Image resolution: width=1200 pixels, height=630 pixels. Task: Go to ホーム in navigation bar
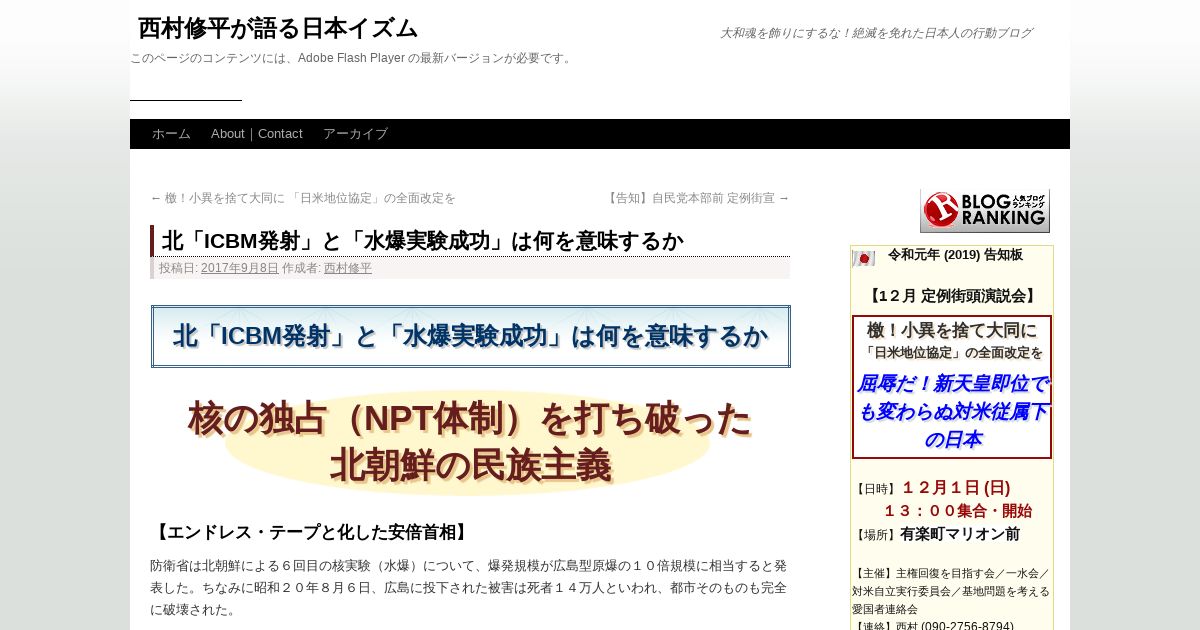171,134
